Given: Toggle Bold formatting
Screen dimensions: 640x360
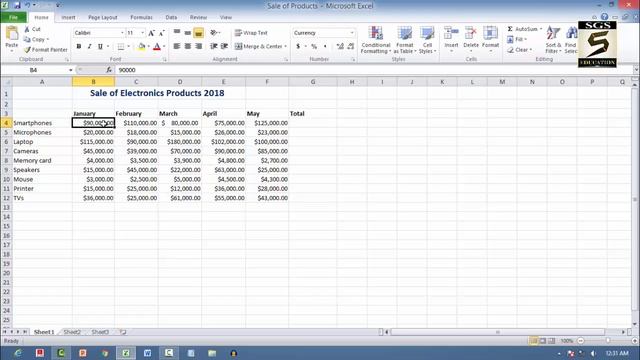Looking at the screenshot, I should 78,47.
